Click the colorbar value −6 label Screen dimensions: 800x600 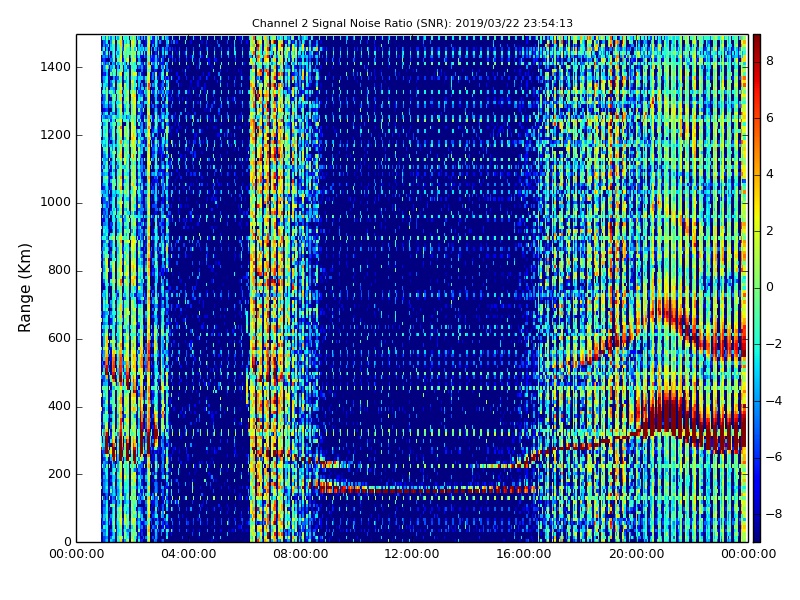click(774, 458)
